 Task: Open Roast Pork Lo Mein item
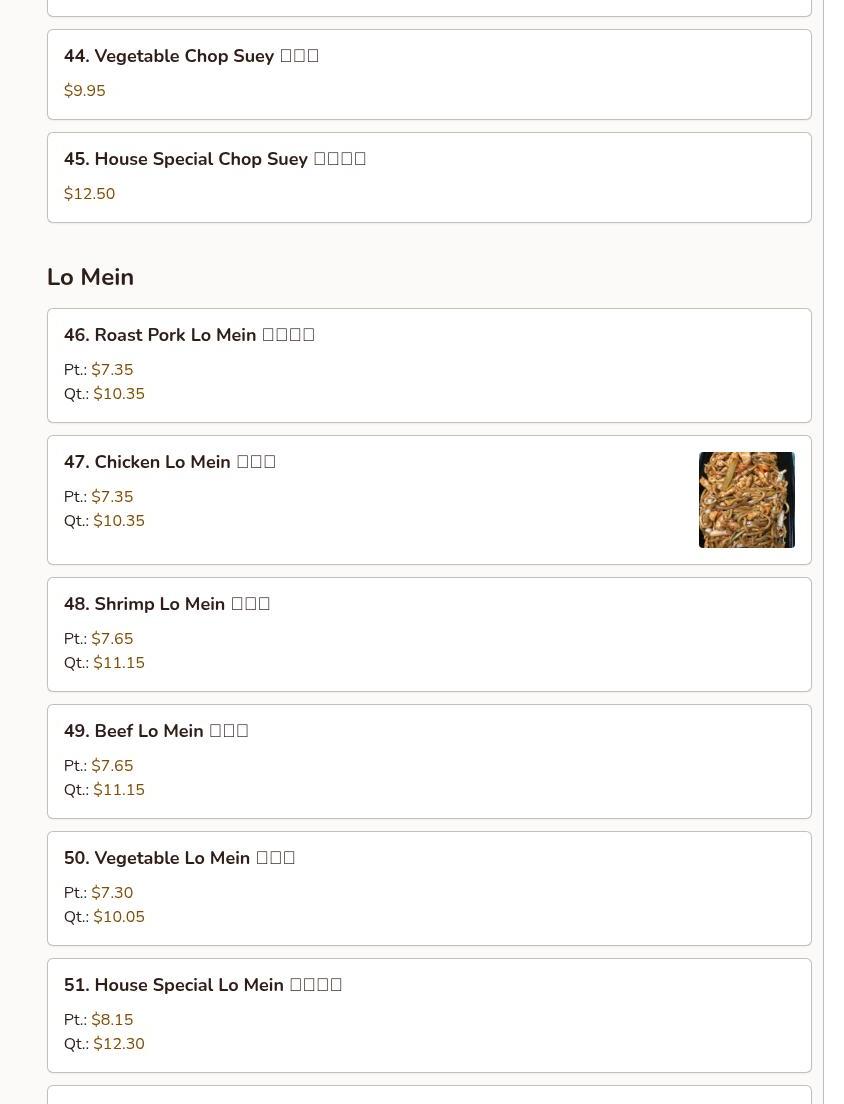coord(429,365)
